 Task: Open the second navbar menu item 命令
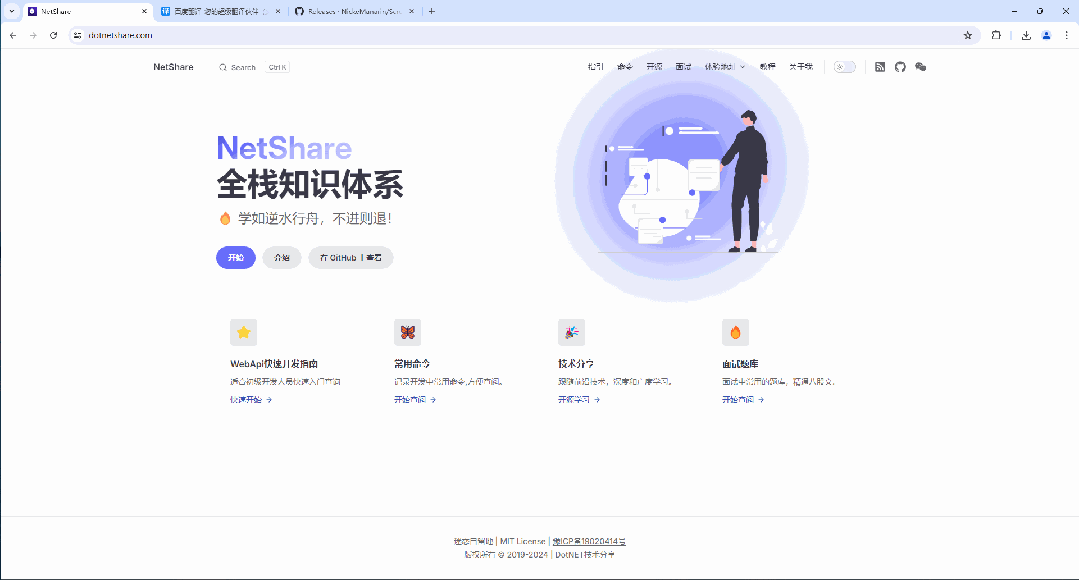[625, 67]
